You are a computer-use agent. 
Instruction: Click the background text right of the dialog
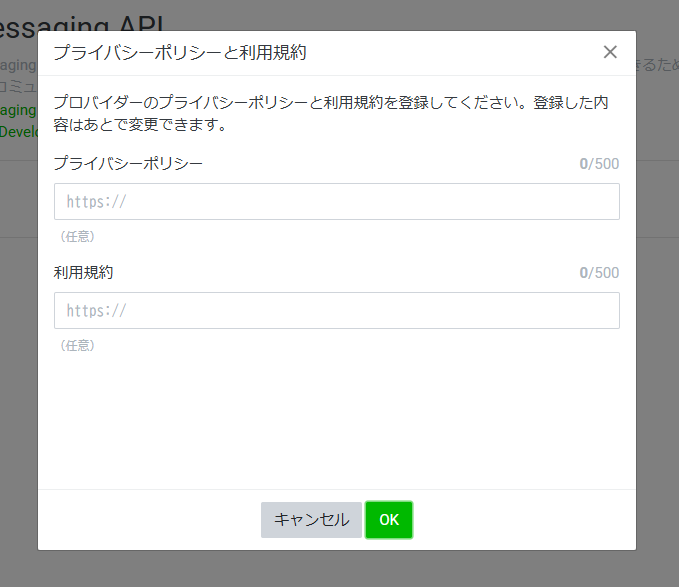click(x=657, y=65)
